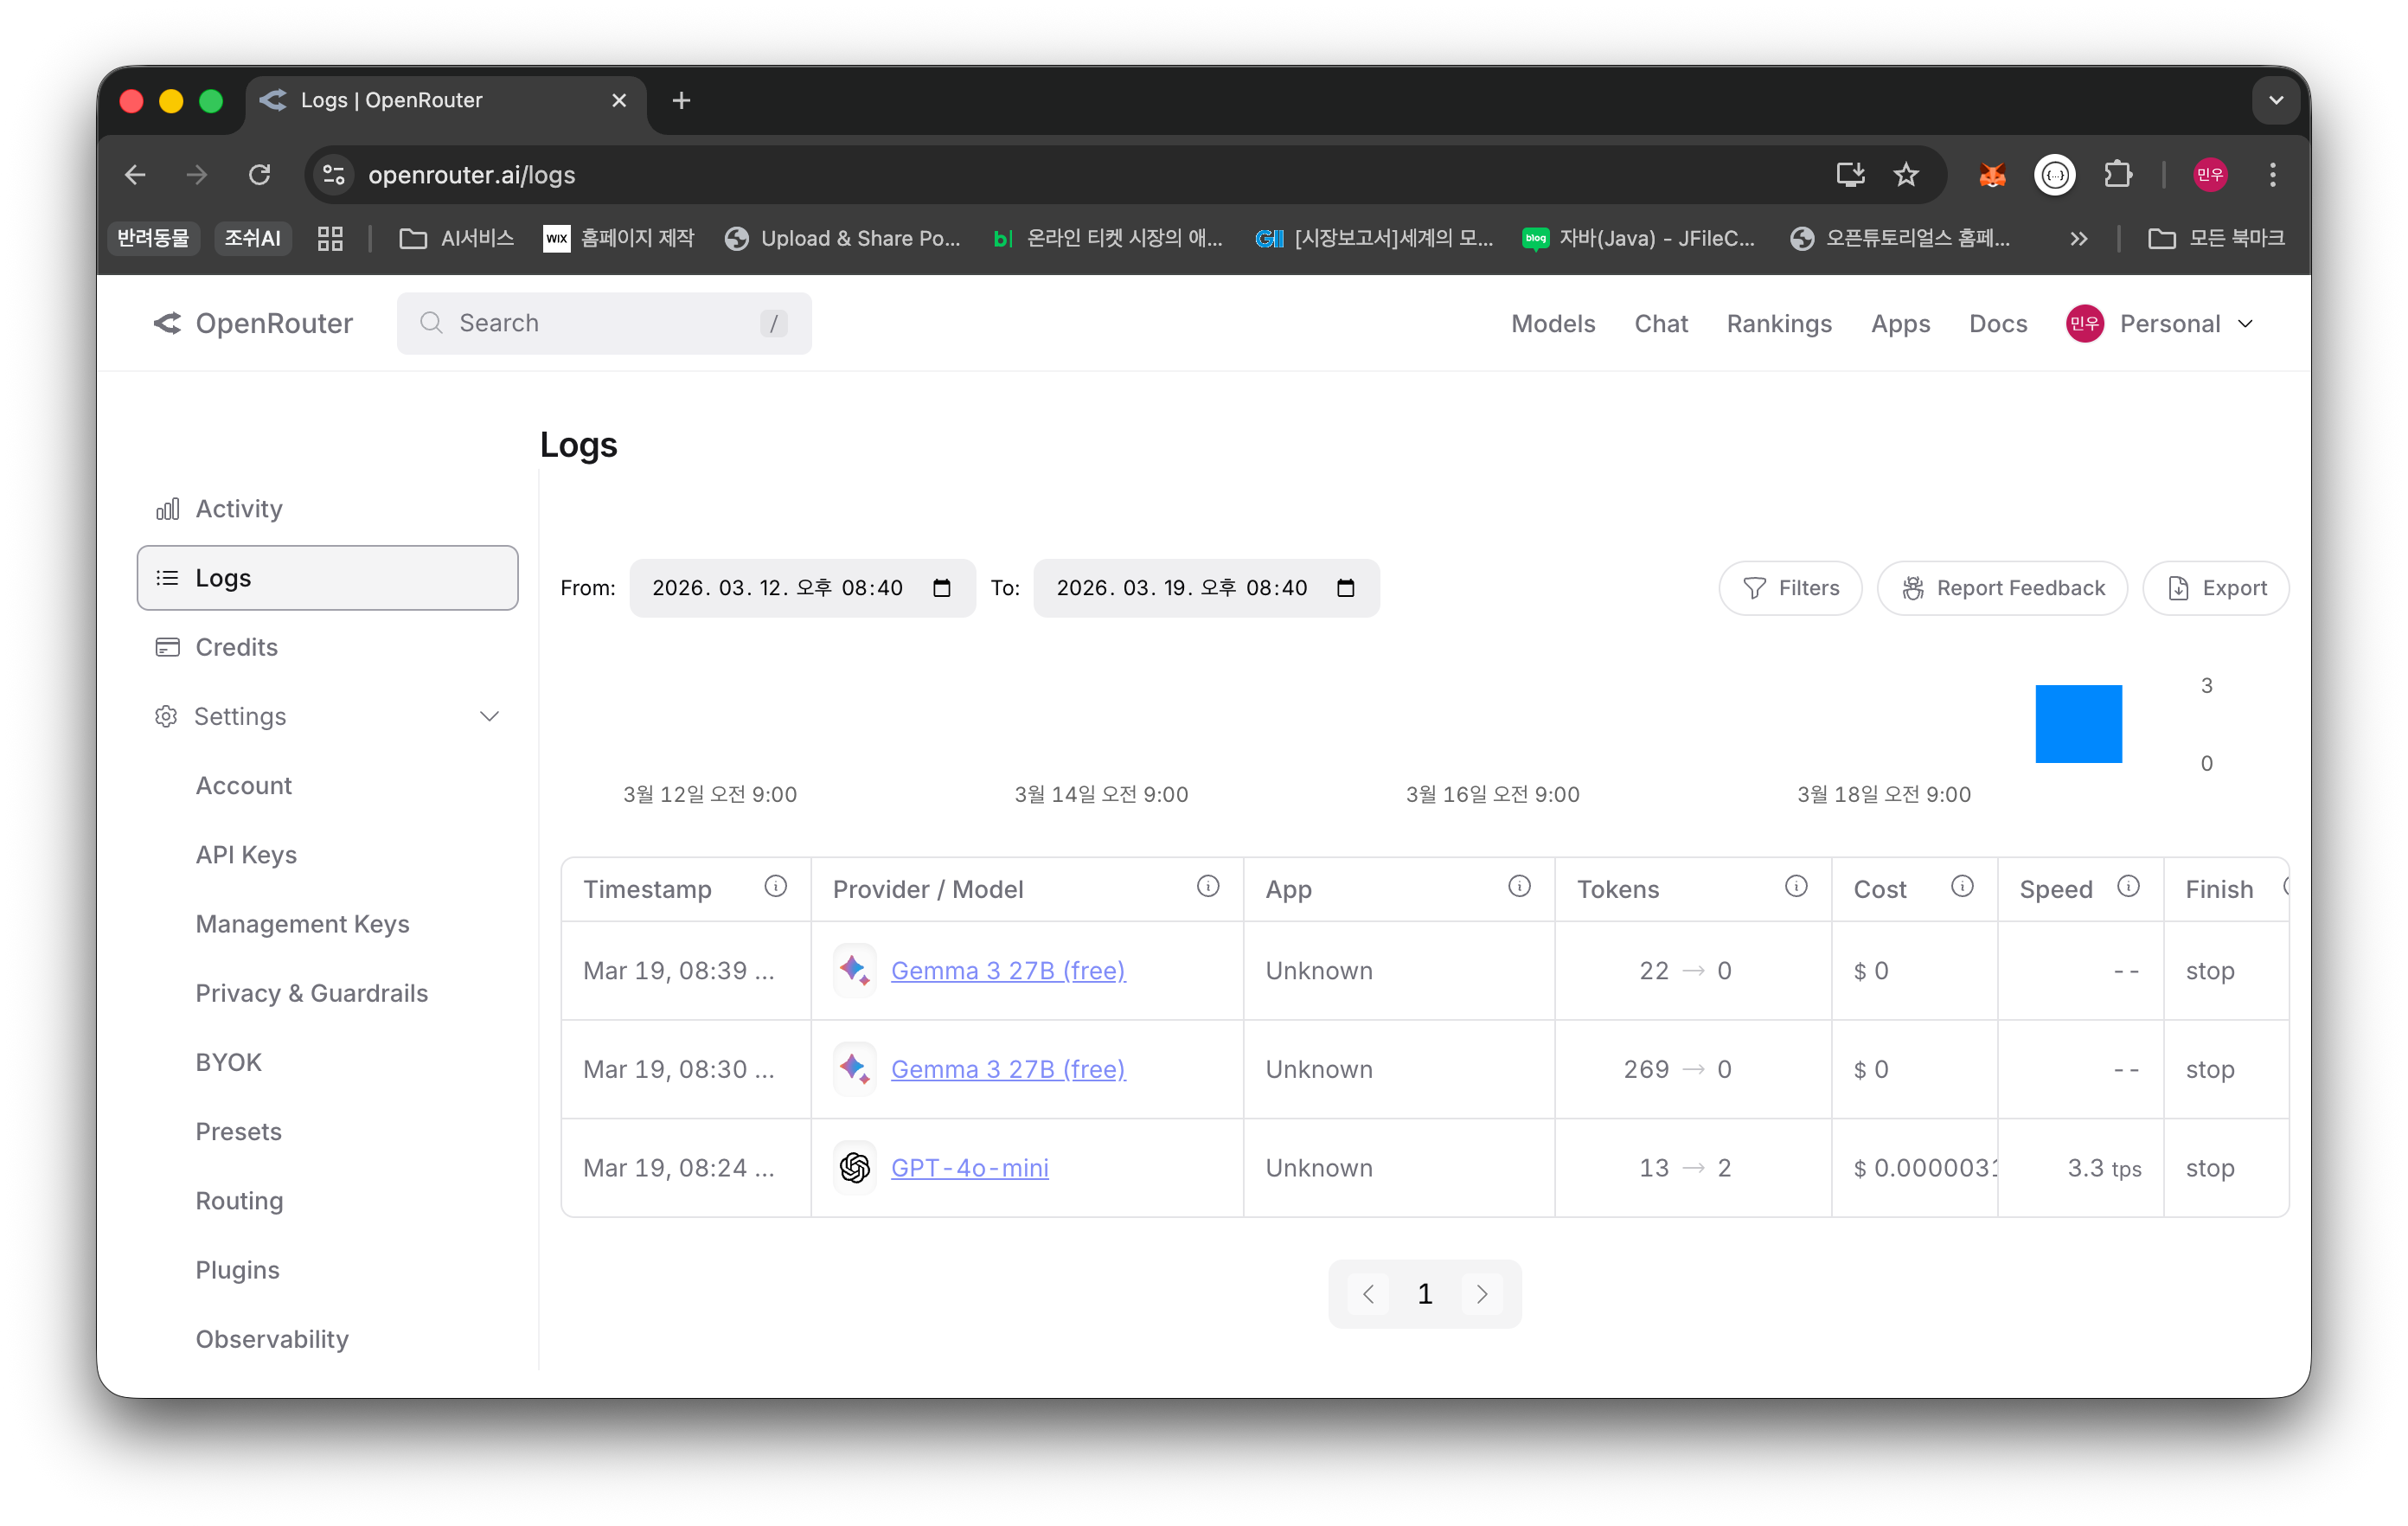Open the tab search dropdown arrow
Viewport: 2408px width, 1526px height.
click(x=2275, y=100)
